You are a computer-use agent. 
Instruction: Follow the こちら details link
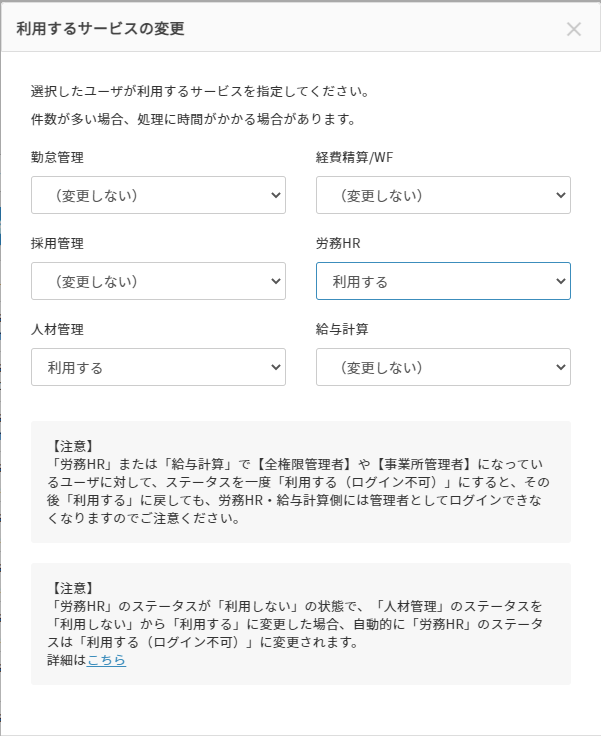[x=106, y=660]
